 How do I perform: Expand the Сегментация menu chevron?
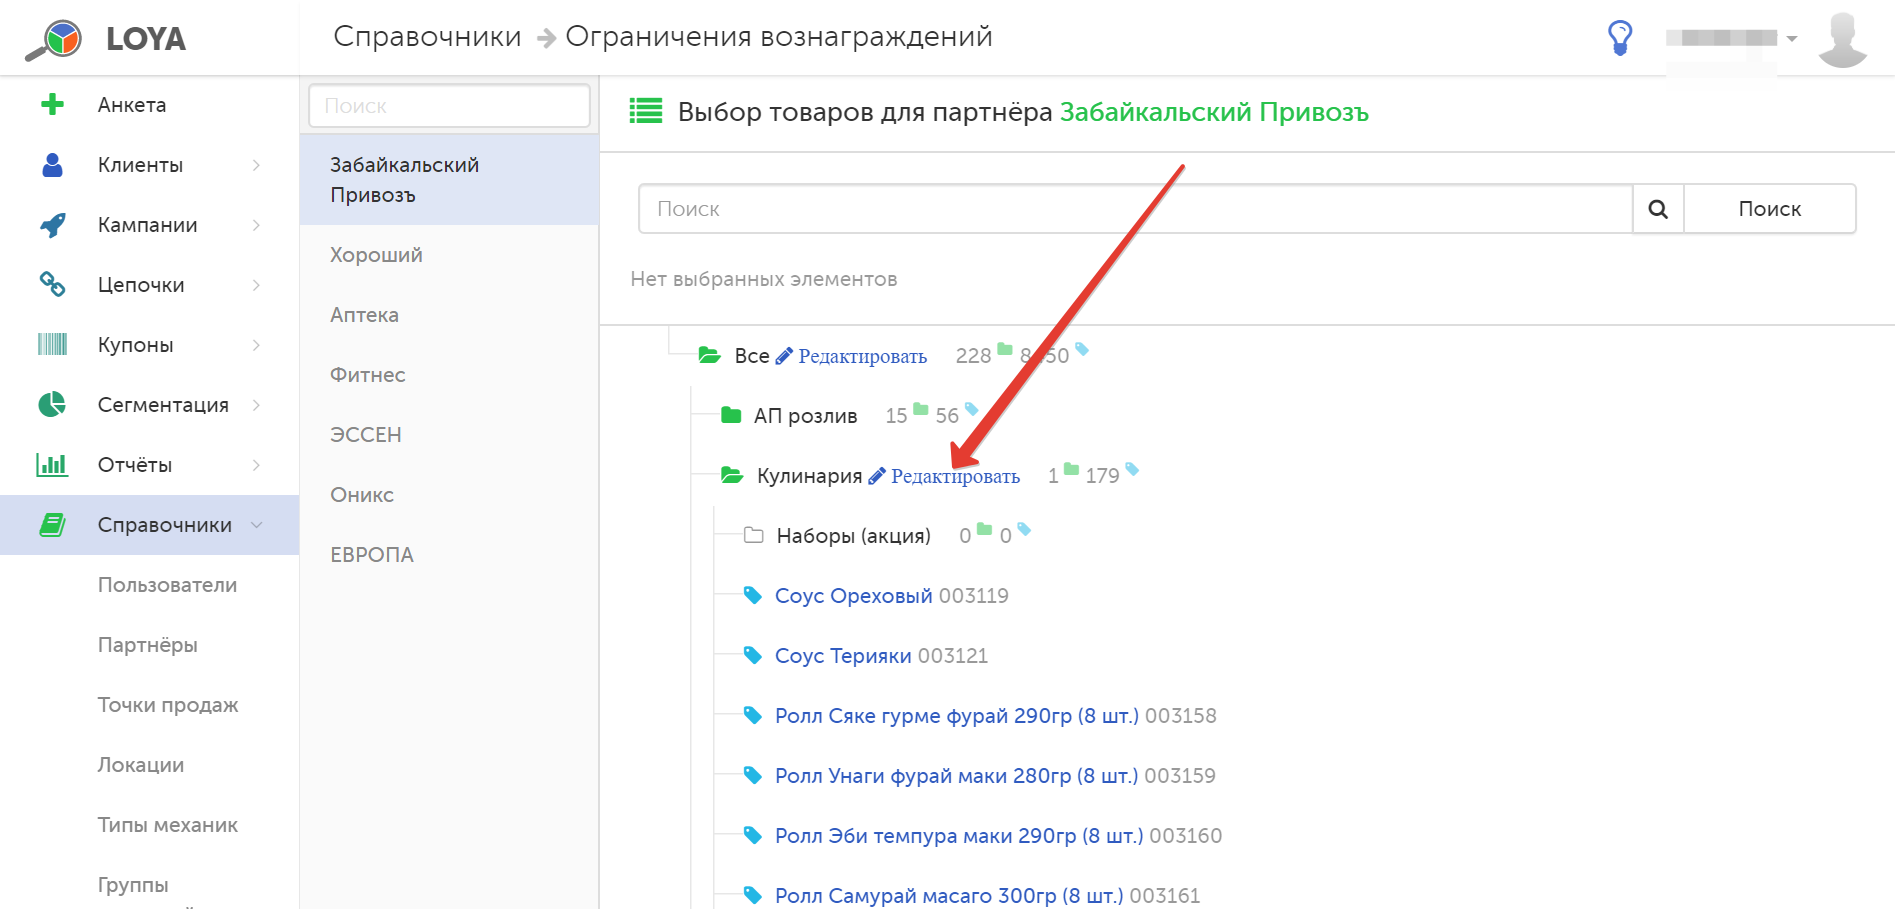coord(257,405)
